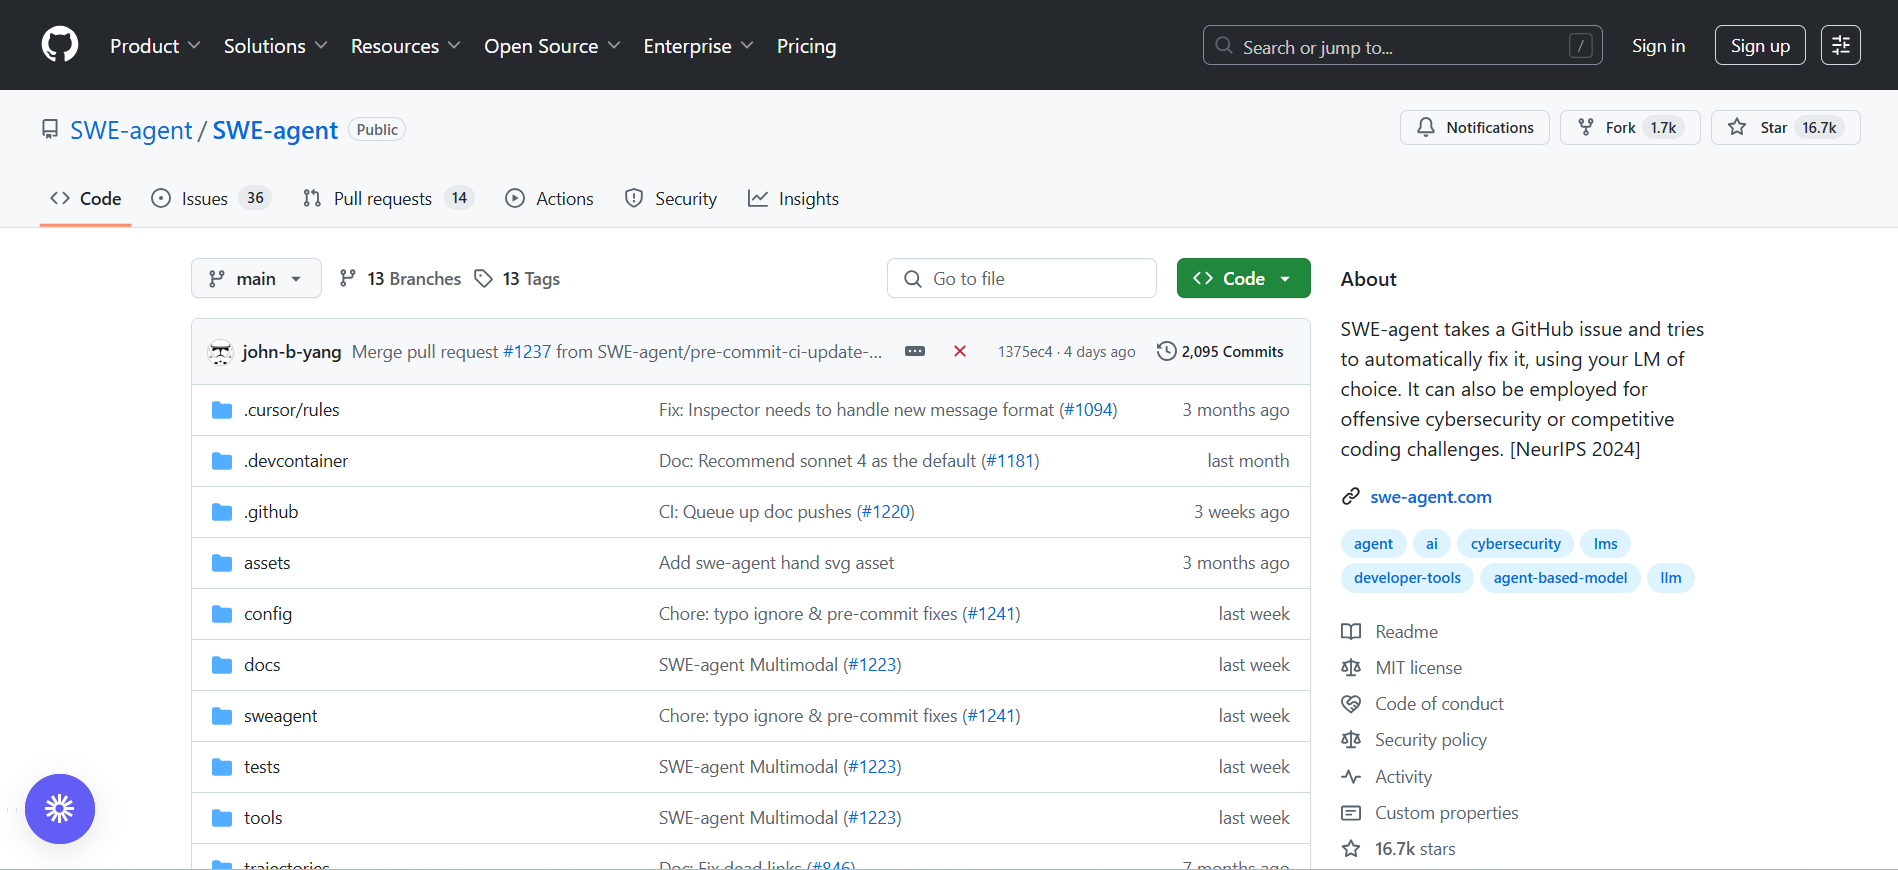Open the GitHub homepage logo

click(x=60, y=45)
